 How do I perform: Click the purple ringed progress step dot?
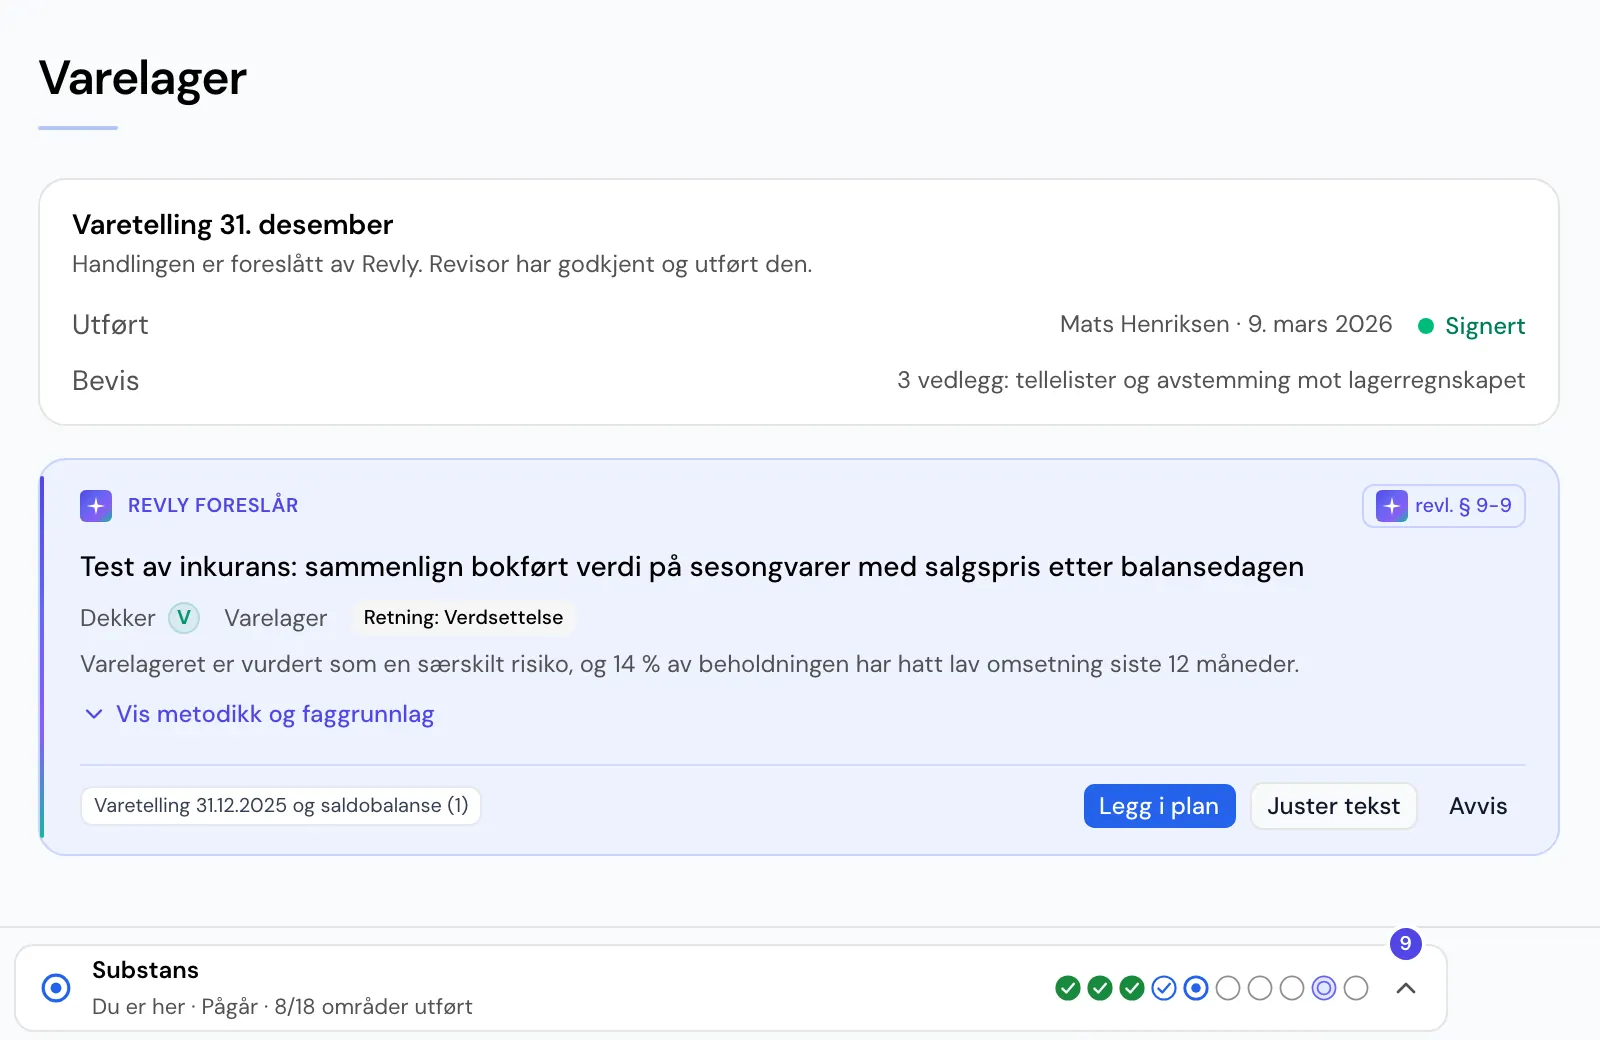(x=1324, y=988)
